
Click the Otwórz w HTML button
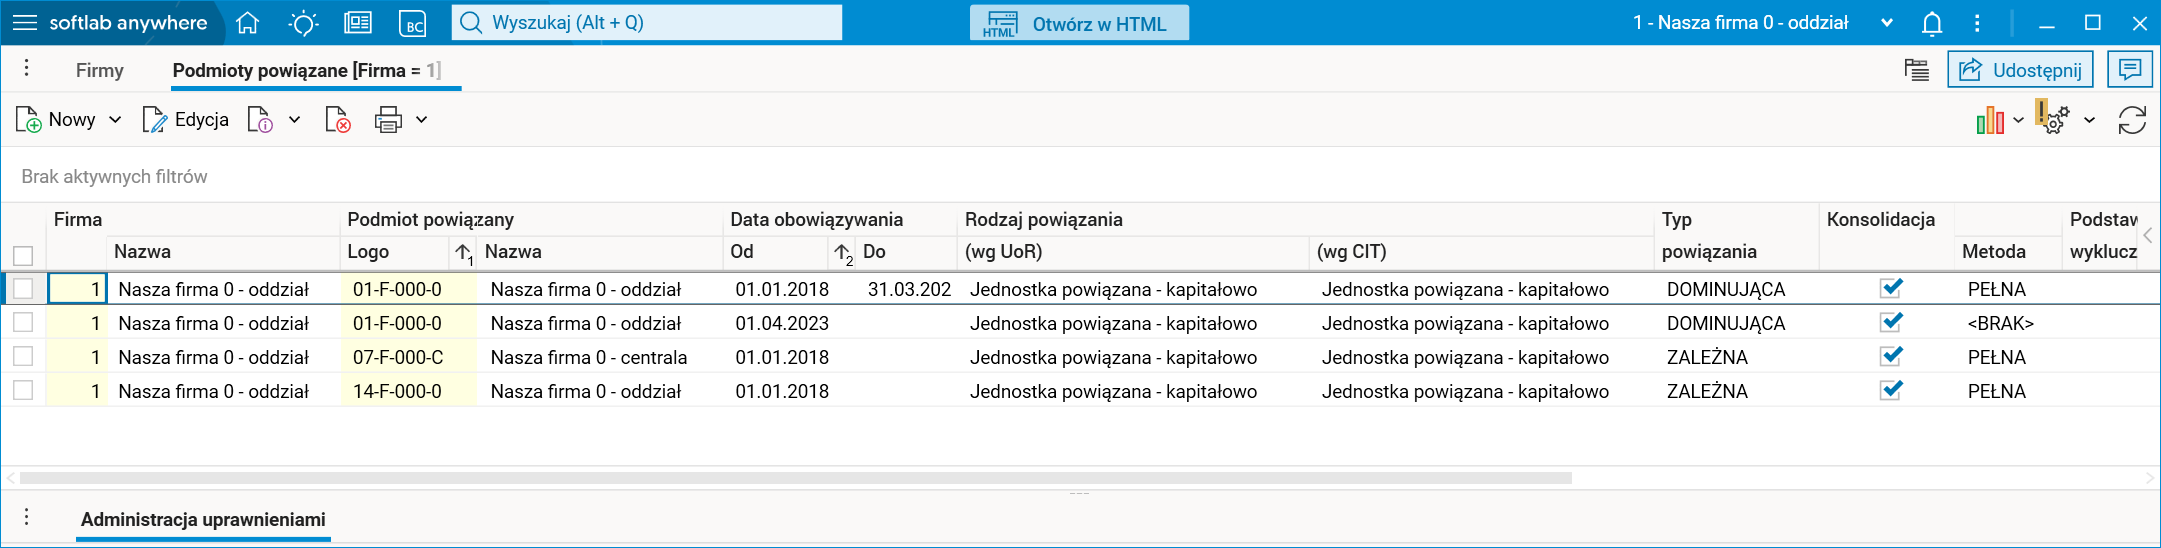(1079, 23)
